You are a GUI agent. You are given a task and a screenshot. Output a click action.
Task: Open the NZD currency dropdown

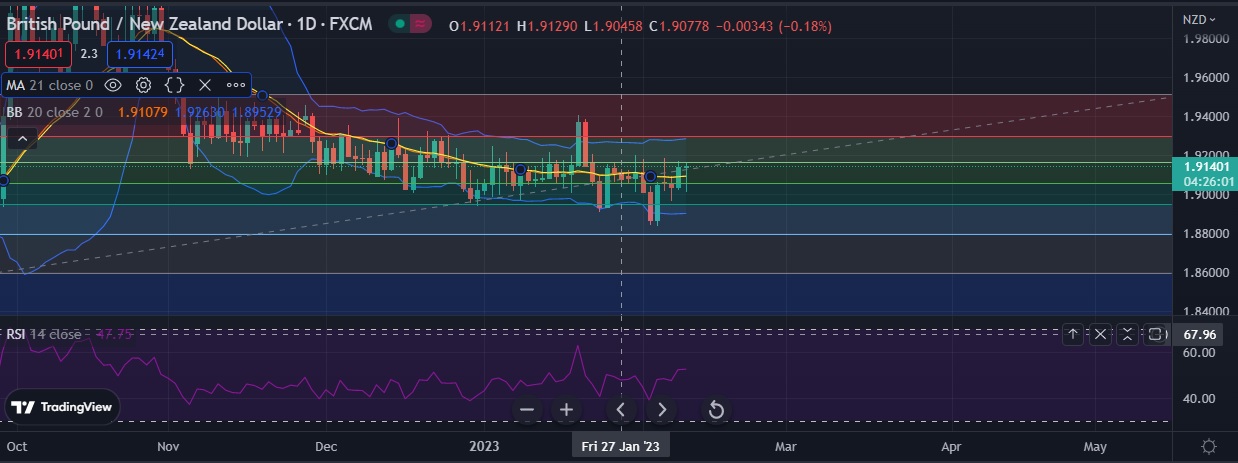pyautogui.click(x=1199, y=19)
